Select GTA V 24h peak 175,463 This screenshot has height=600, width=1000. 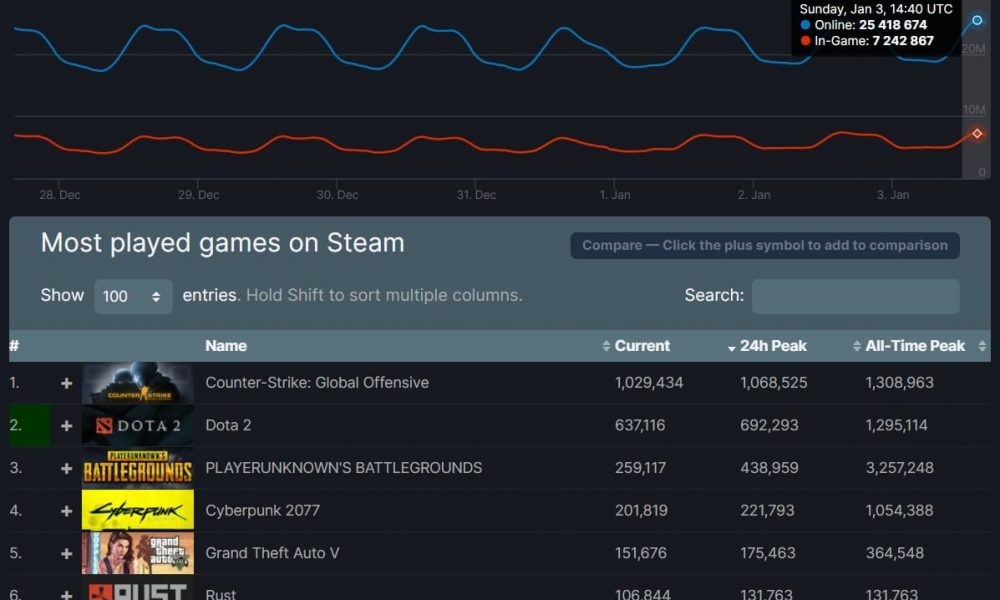coord(768,553)
